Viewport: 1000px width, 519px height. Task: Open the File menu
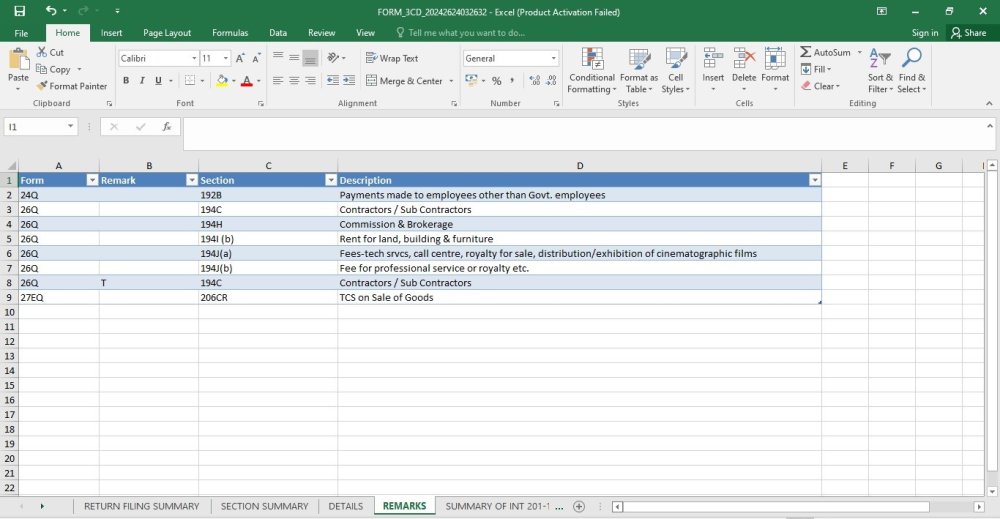click(21, 33)
